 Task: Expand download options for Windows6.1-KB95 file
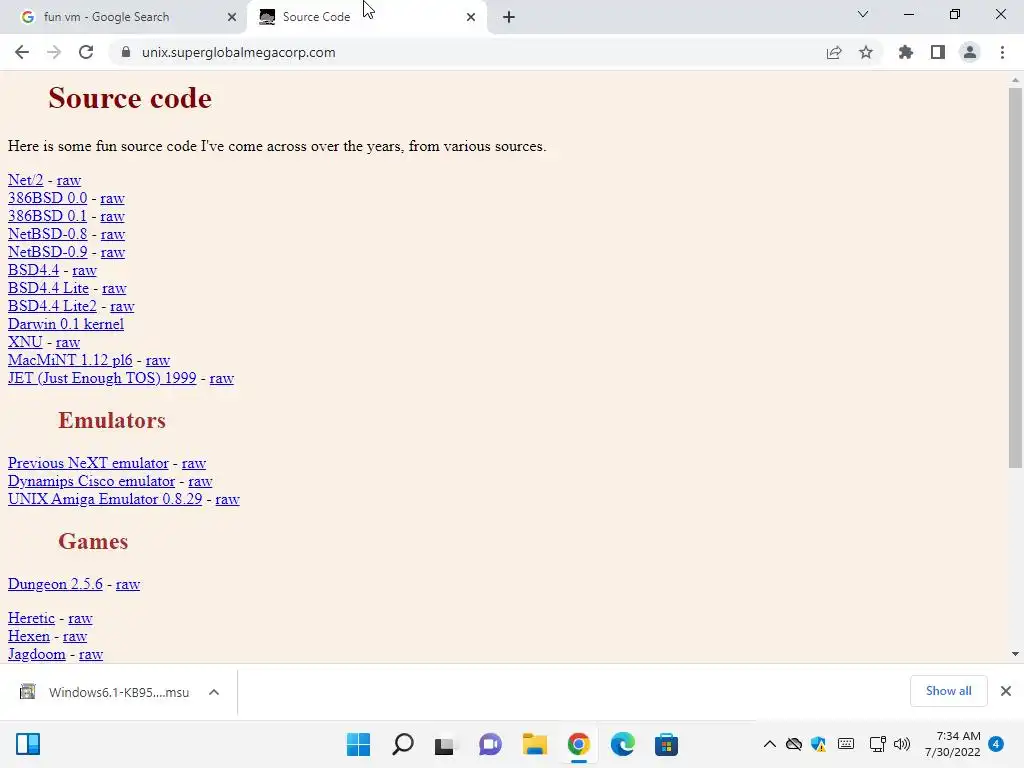point(214,692)
